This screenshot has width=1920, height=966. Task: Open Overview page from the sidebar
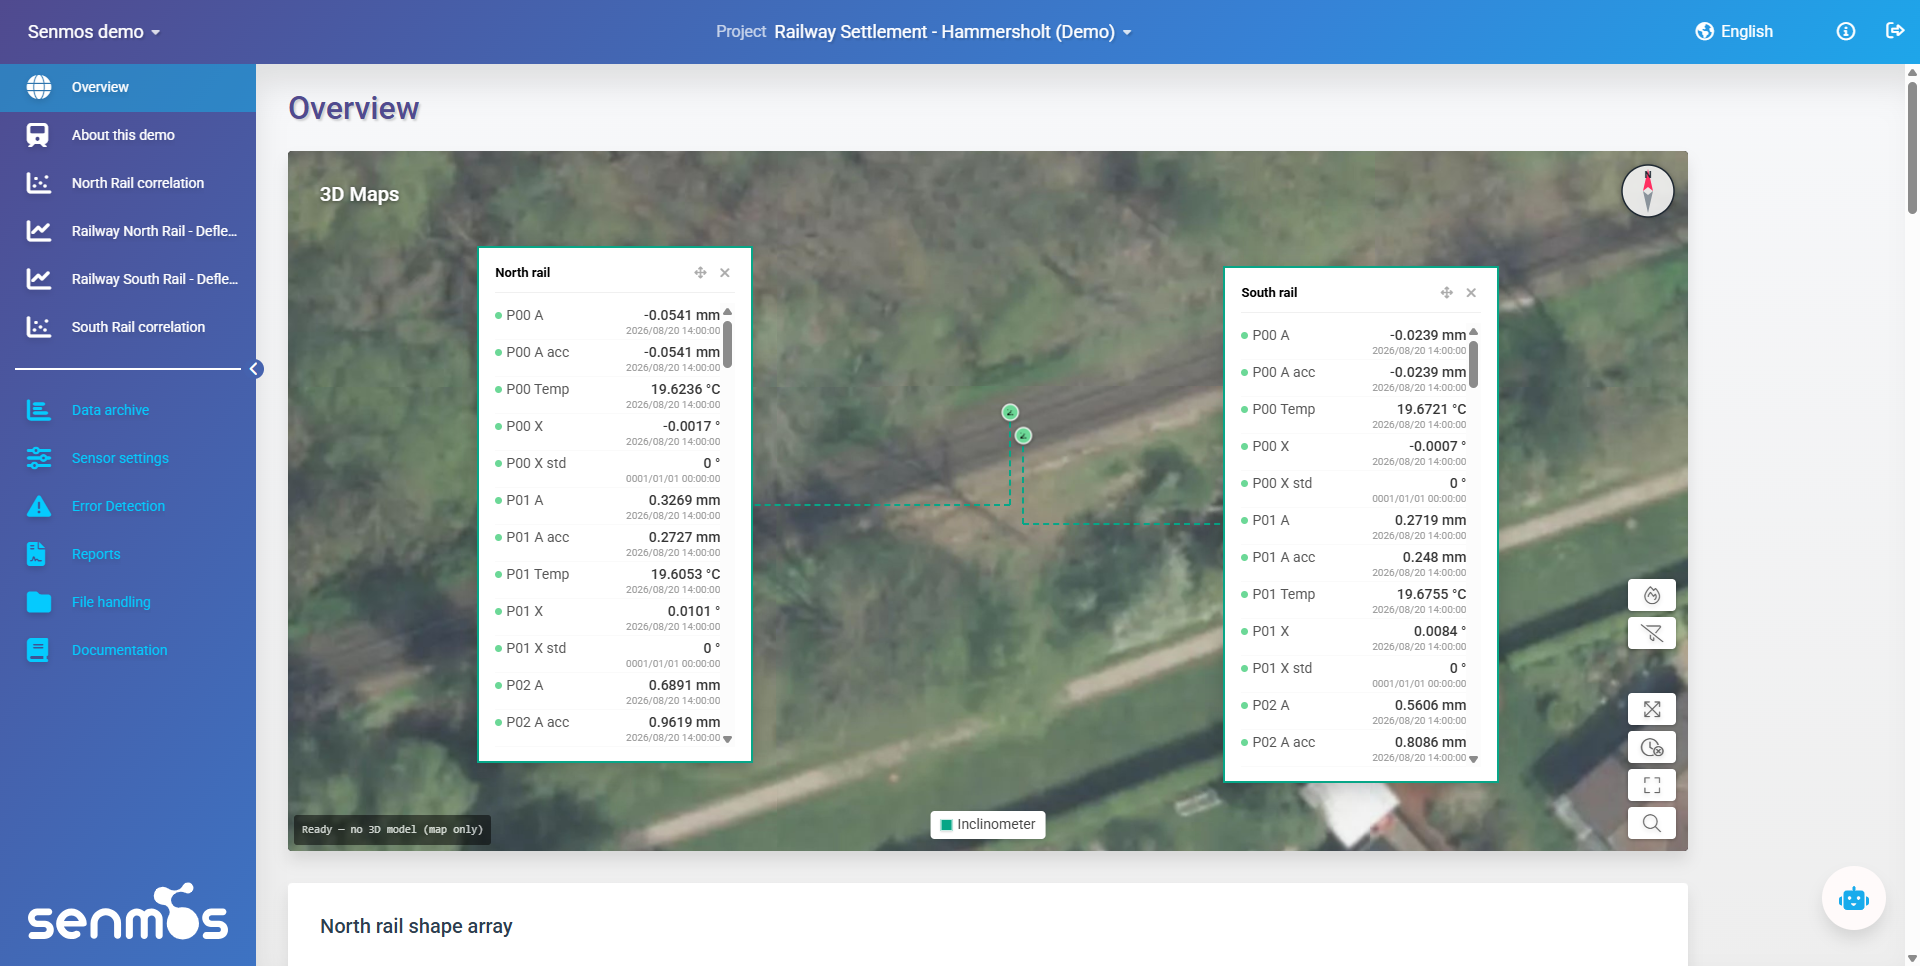click(128, 87)
